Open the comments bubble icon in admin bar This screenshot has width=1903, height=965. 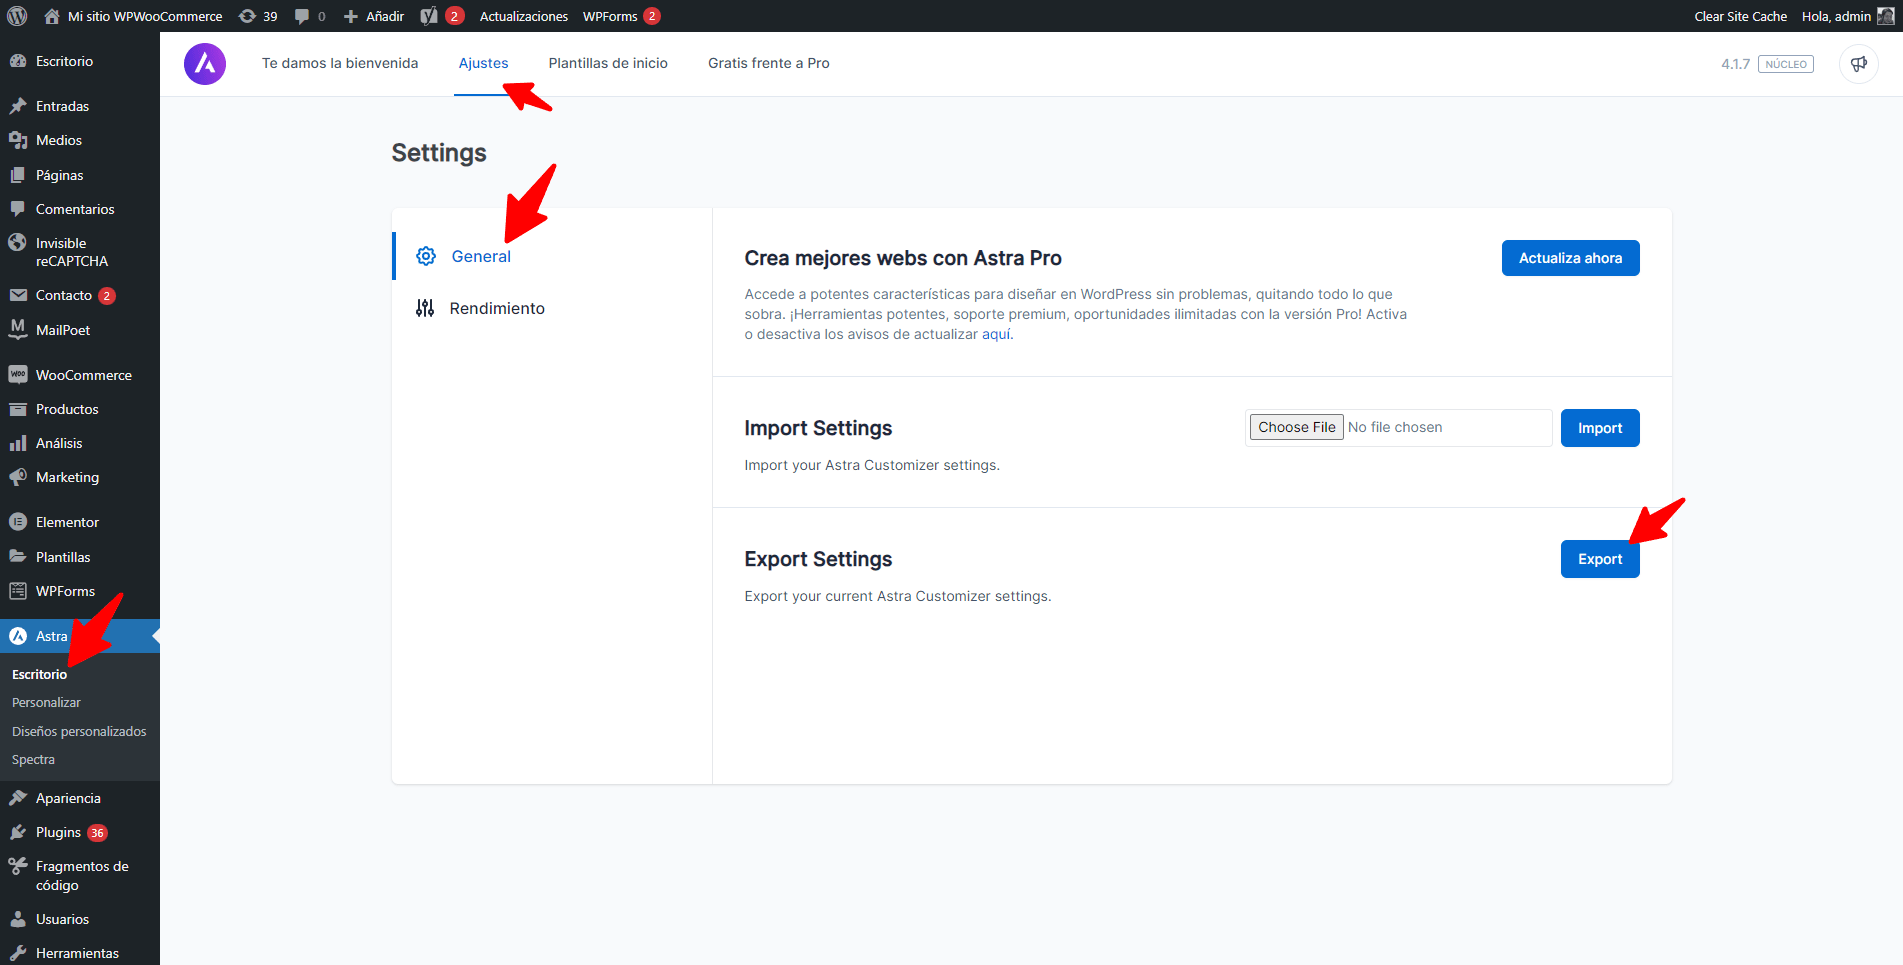click(302, 16)
